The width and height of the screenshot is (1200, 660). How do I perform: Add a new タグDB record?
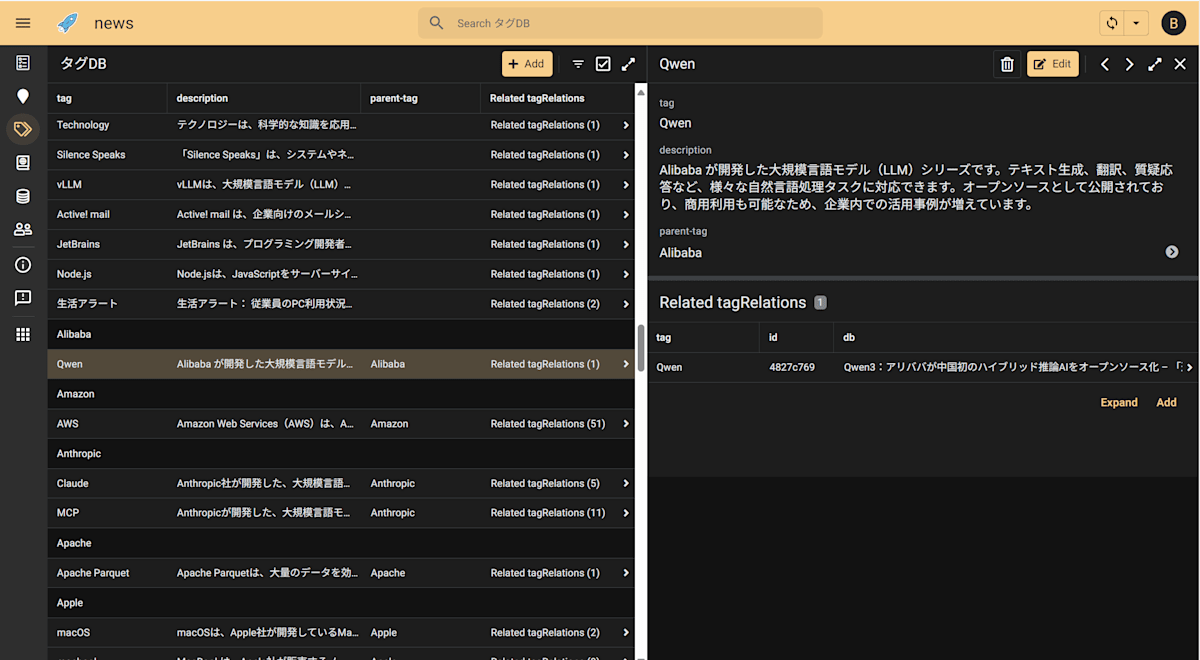click(x=527, y=64)
